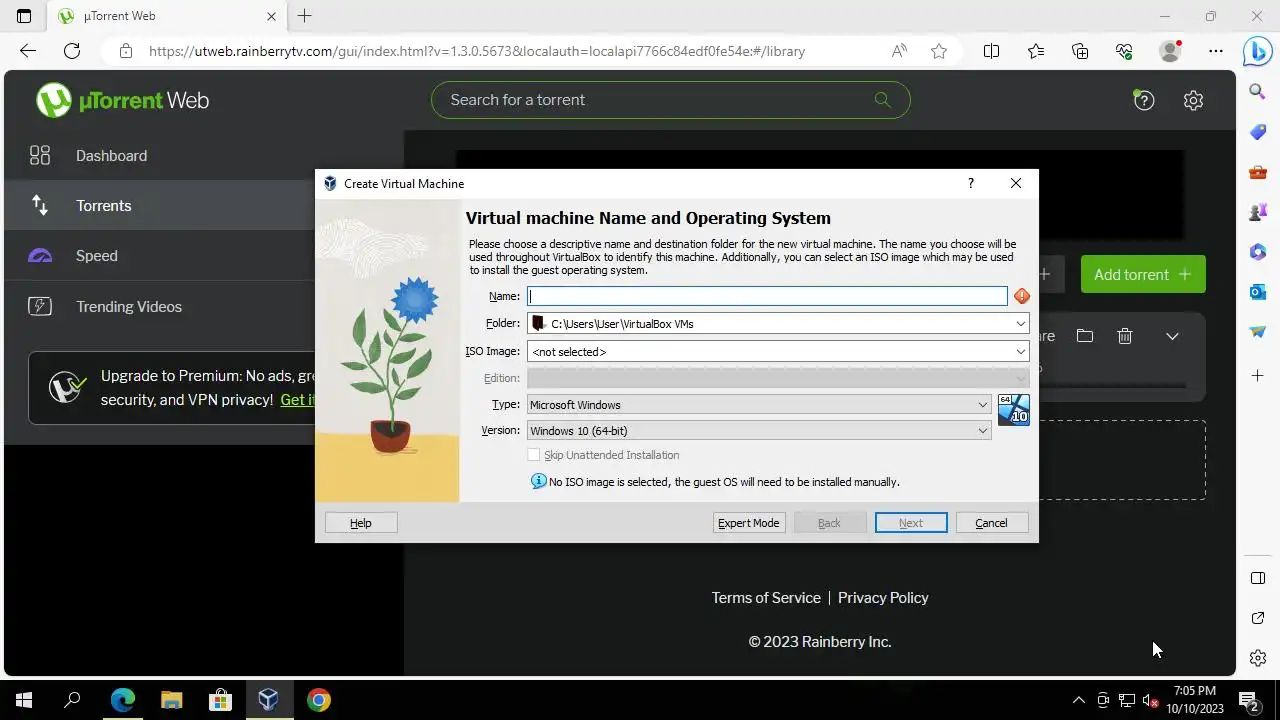The width and height of the screenshot is (1280, 720).
Task: Open µTorrent settings gear
Action: (x=1193, y=100)
